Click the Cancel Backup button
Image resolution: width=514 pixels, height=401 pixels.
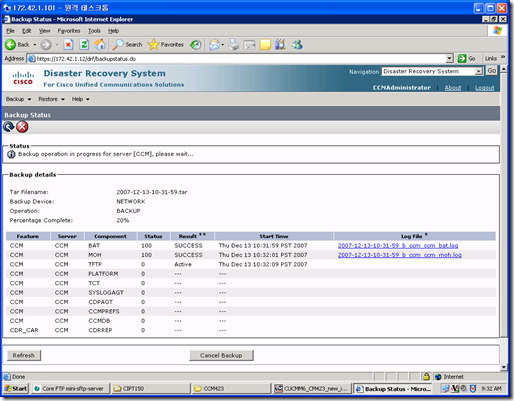(221, 355)
